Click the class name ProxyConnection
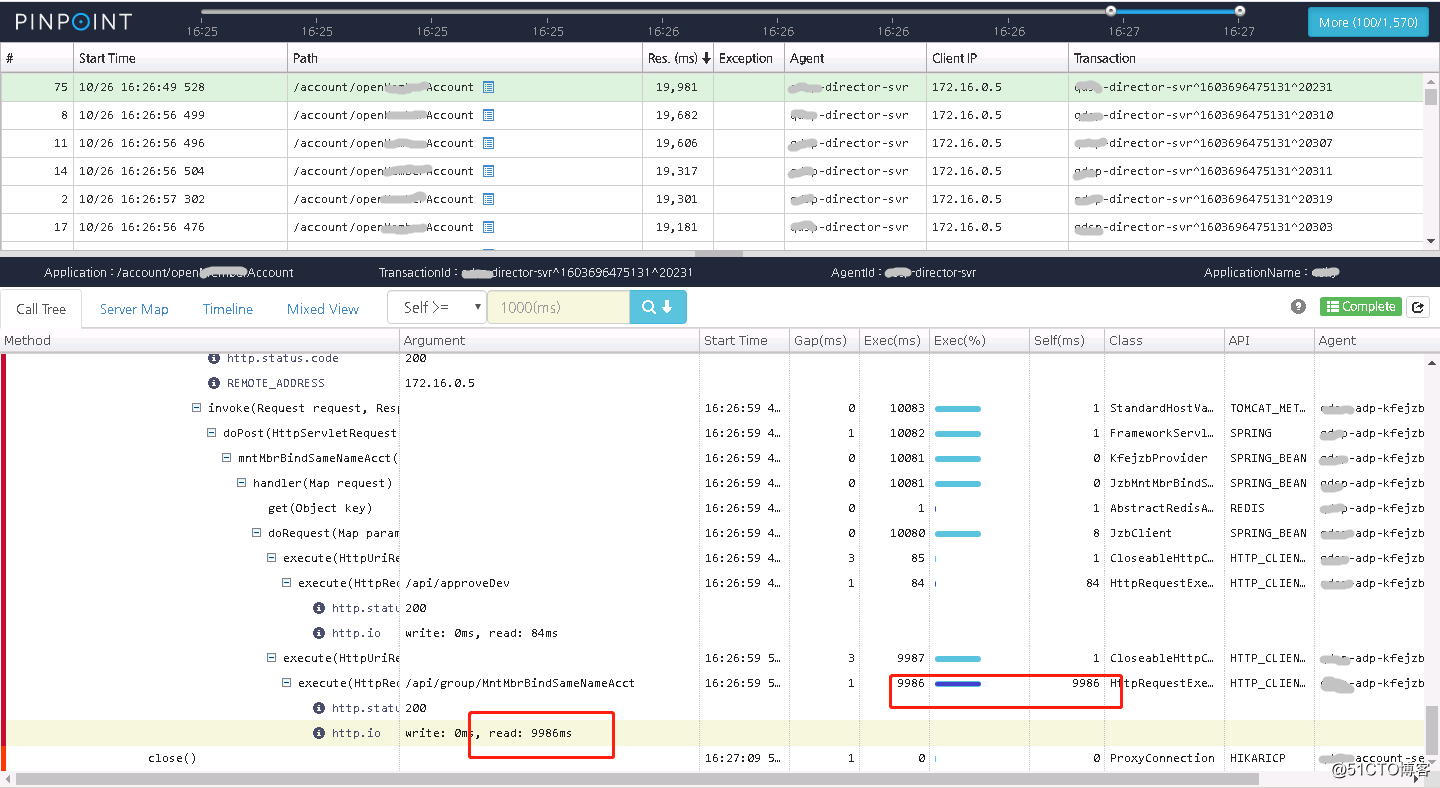Screen dimensions: 1440x788 coord(1162,758)
